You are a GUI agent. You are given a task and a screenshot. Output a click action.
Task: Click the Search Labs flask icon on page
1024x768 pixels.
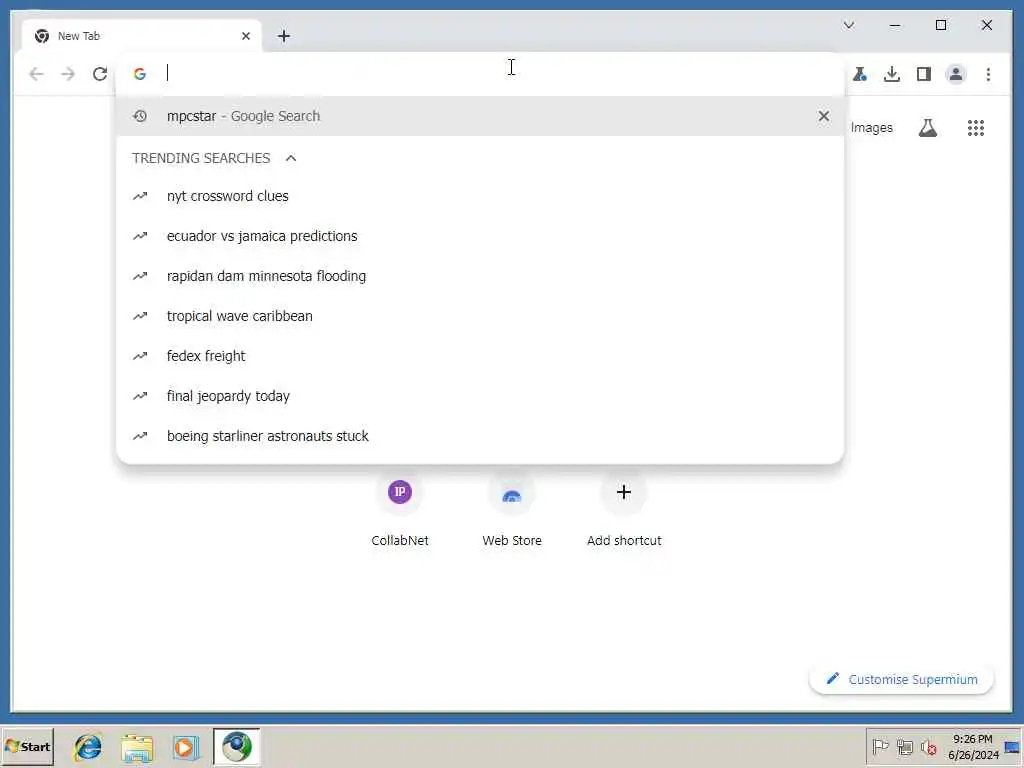click(x=927, y=128)
